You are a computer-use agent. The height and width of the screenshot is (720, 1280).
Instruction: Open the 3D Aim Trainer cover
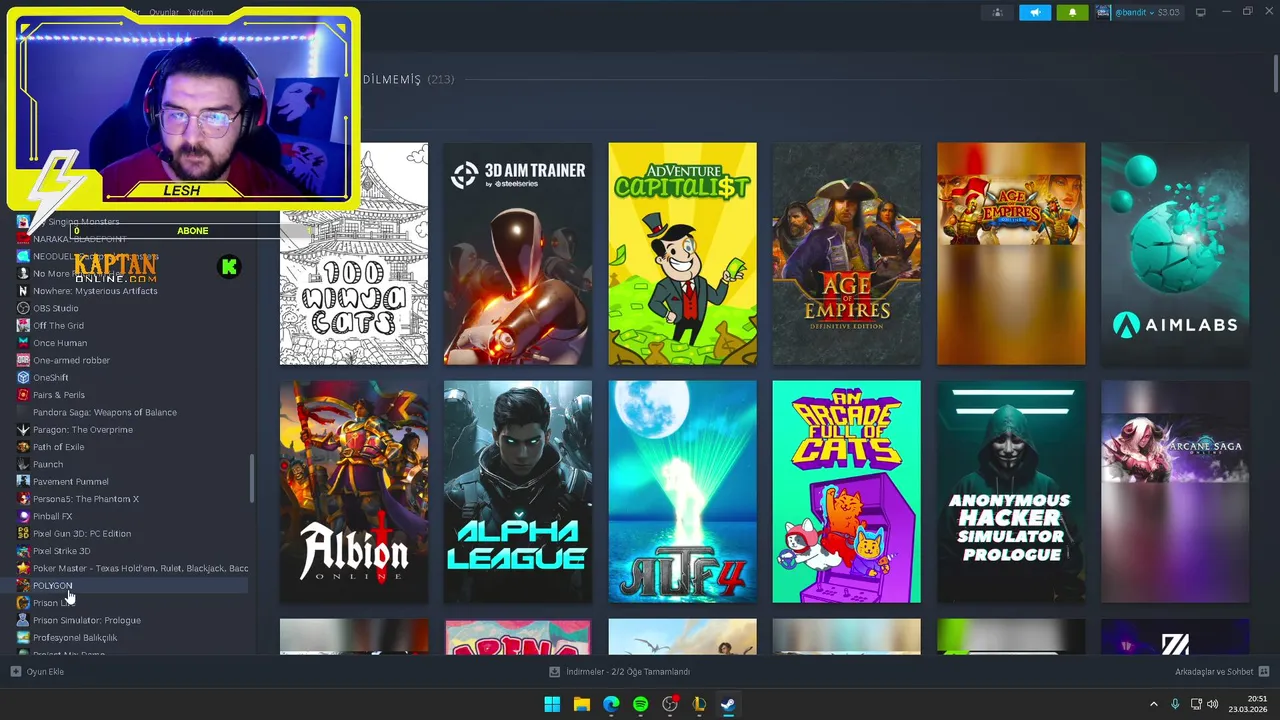[x=518, y=254]
